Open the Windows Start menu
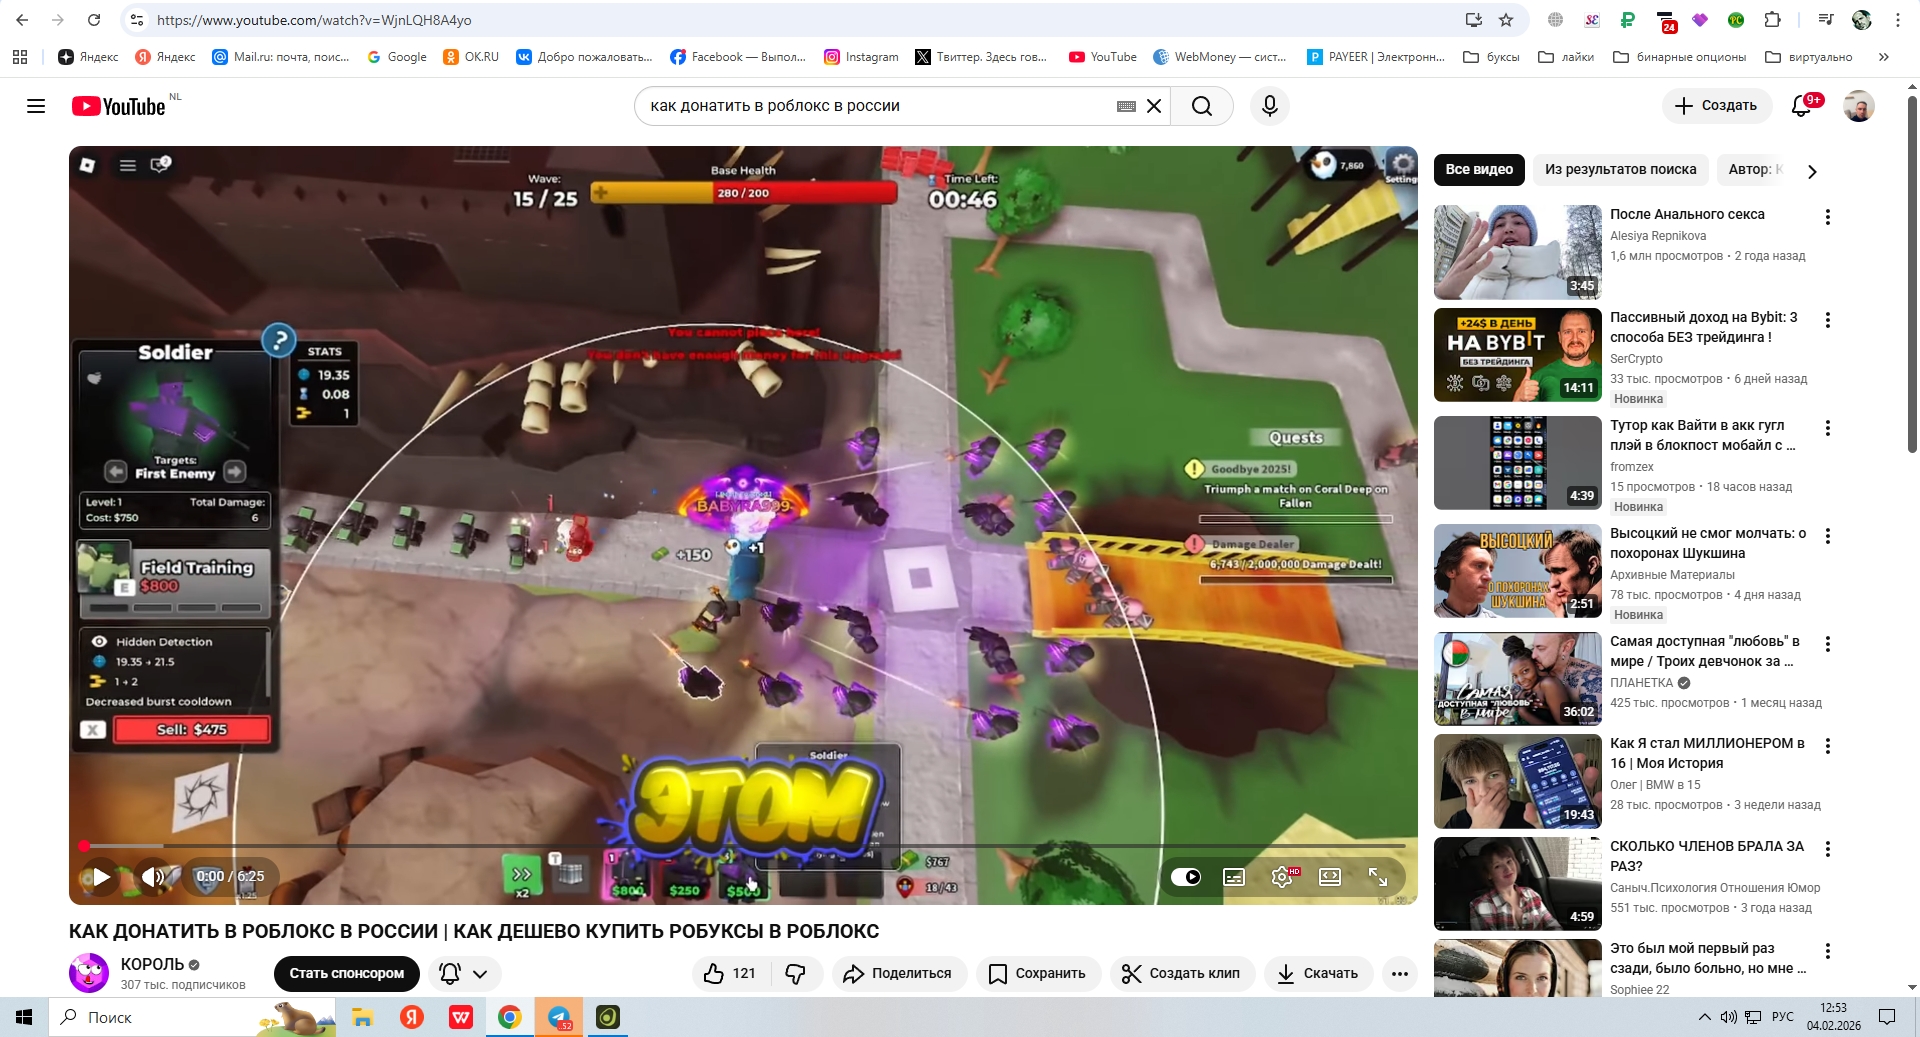 (x=24, y=1017)
